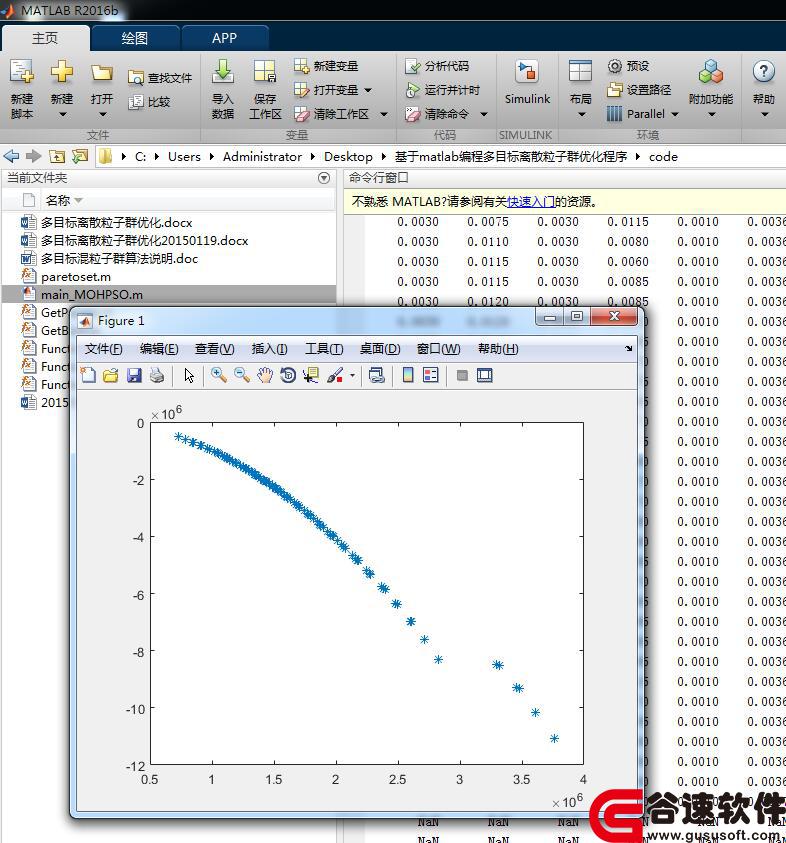The height and width of the screenshot is (843, 786).
Task: Open Current Folder panel actions menu
Action: coord(324,178)
